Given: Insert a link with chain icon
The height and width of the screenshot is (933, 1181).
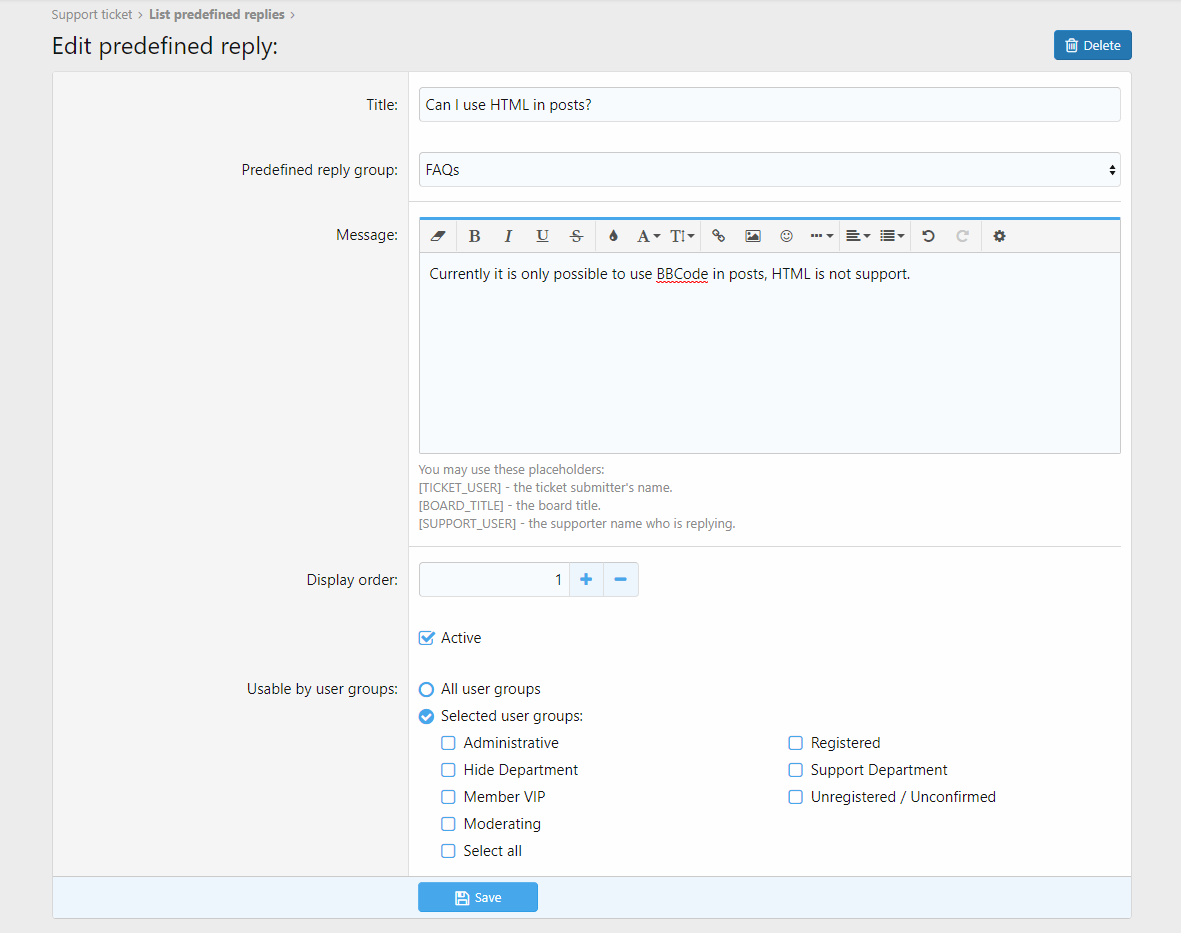Looking at the screenshot, I should coord(718,236).
